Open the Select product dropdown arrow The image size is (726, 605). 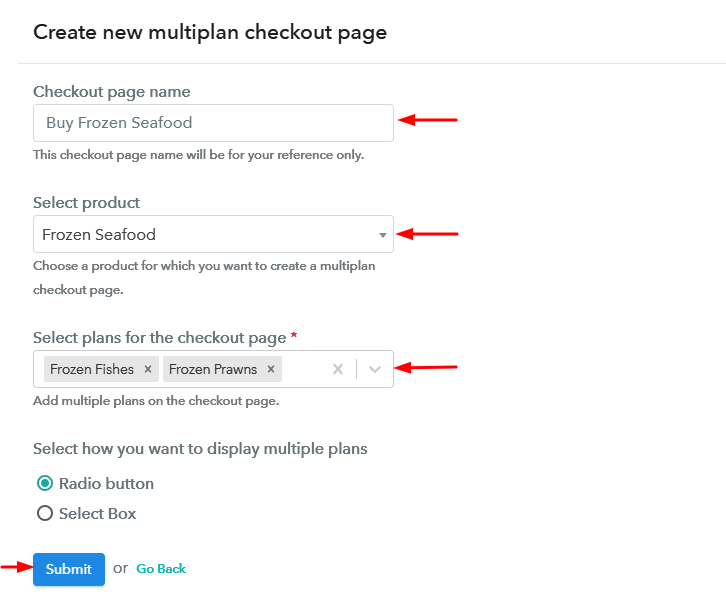pos(382,235)
